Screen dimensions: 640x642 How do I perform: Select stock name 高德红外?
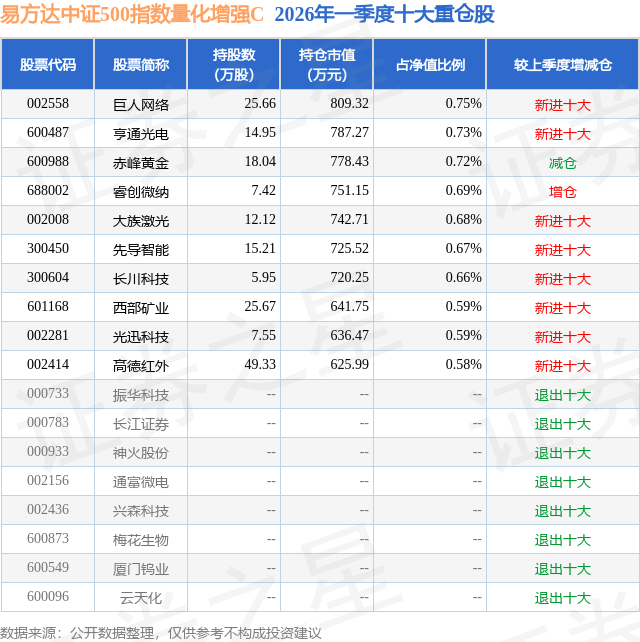(x=141, y=366)
